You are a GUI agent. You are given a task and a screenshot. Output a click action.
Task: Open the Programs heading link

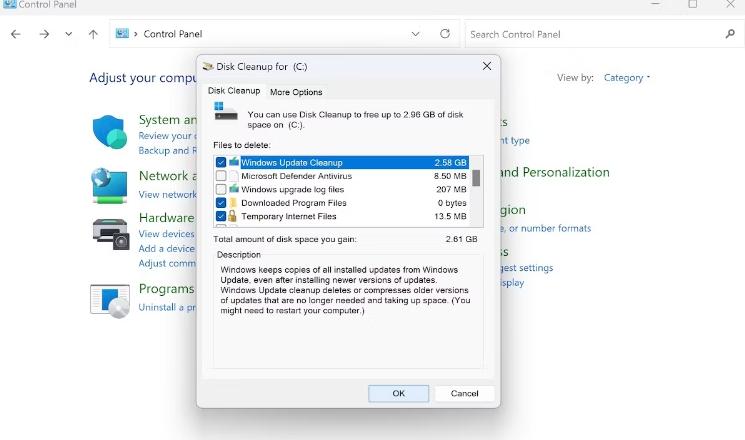coord(167,288)
